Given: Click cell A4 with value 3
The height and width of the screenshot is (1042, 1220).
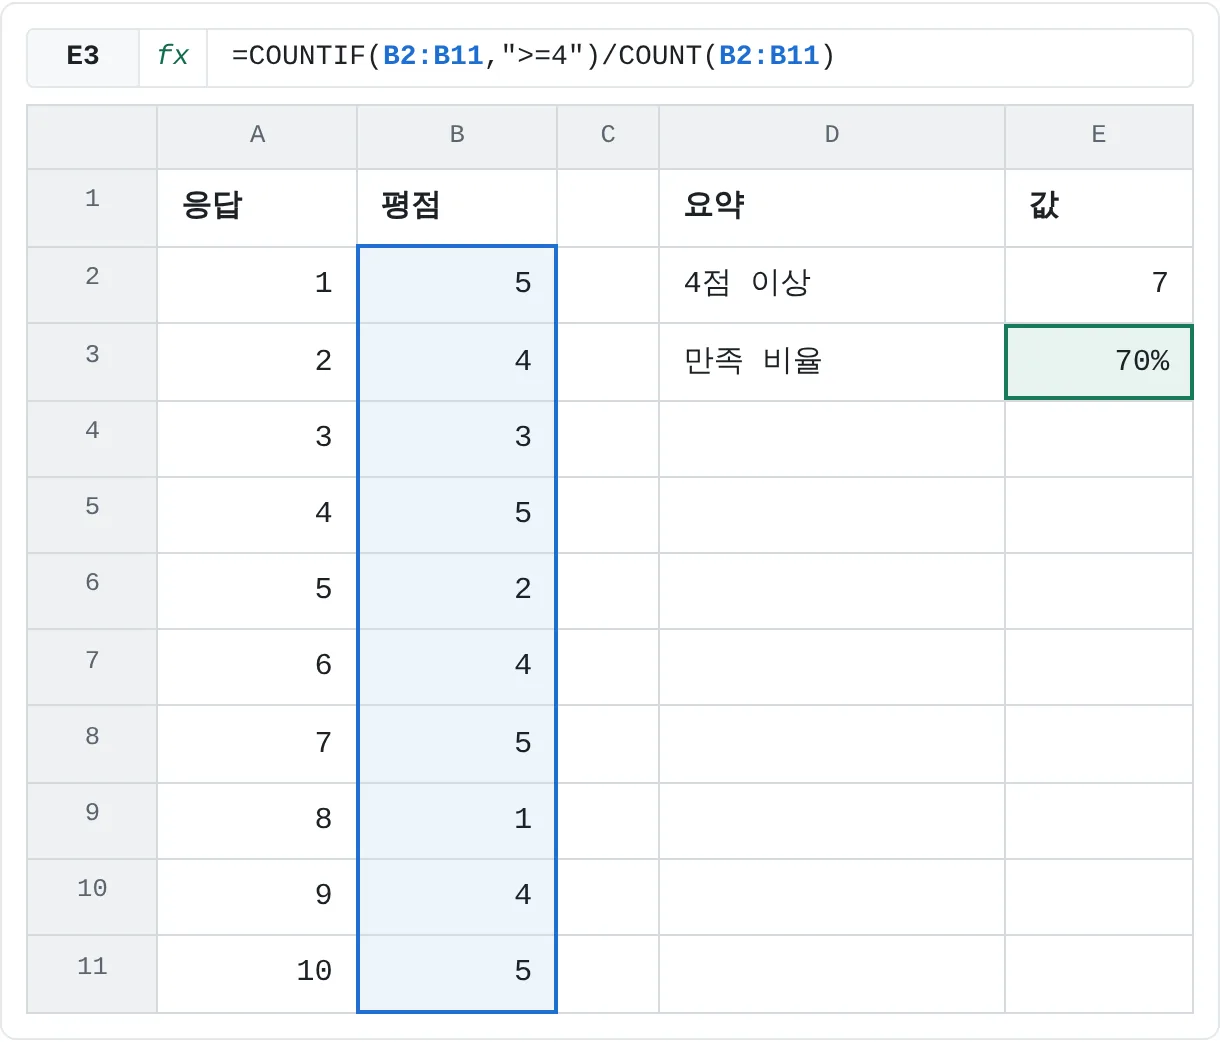Looking at the screenshot, I should point(257,439).
